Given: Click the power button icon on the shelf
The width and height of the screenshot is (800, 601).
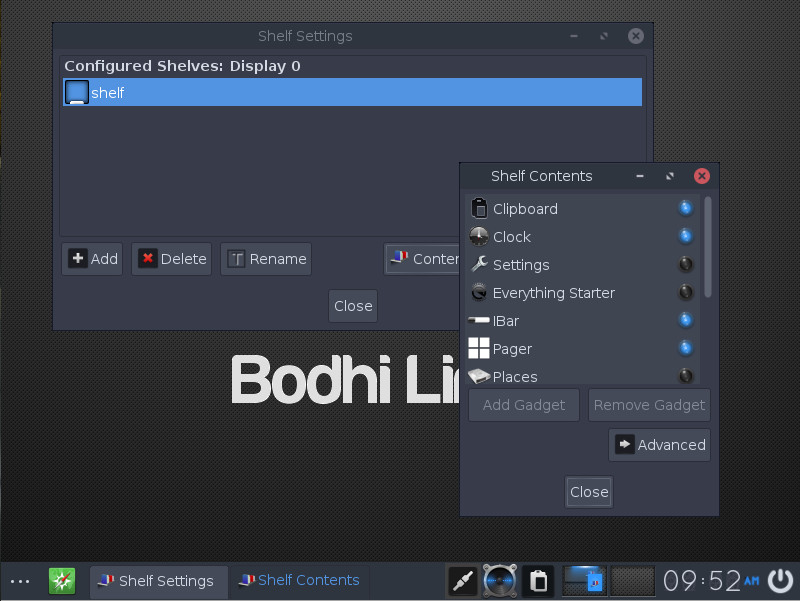Looking at the screenshot, I should pos(781,581).
